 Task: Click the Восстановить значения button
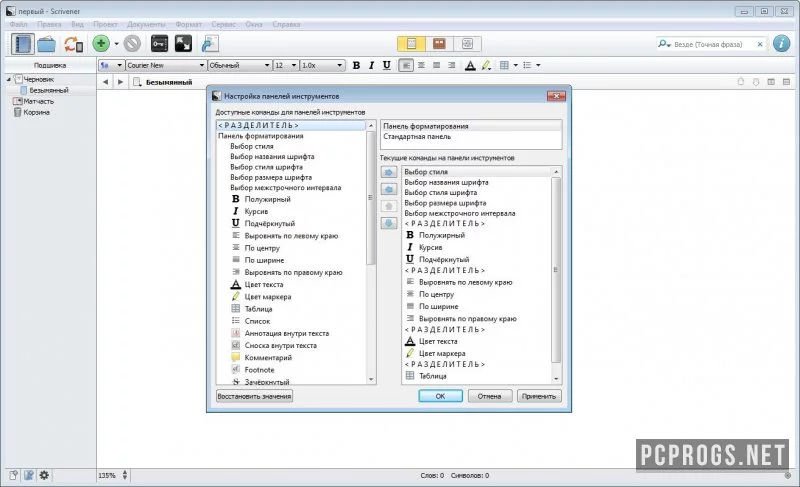point(254,396)
